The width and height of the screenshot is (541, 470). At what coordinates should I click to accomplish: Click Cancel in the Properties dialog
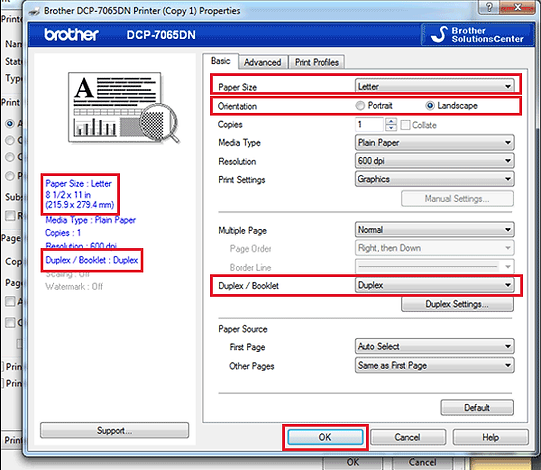pos(407,437)
